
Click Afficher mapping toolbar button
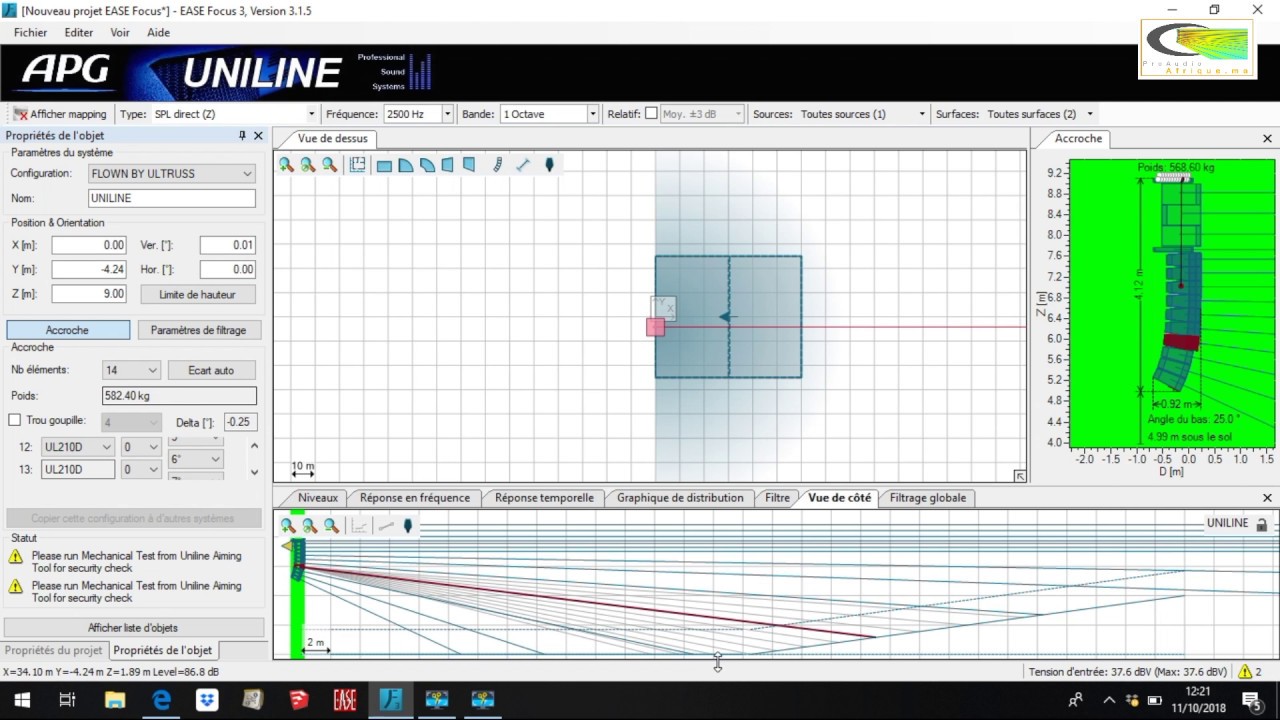[60, 114]
